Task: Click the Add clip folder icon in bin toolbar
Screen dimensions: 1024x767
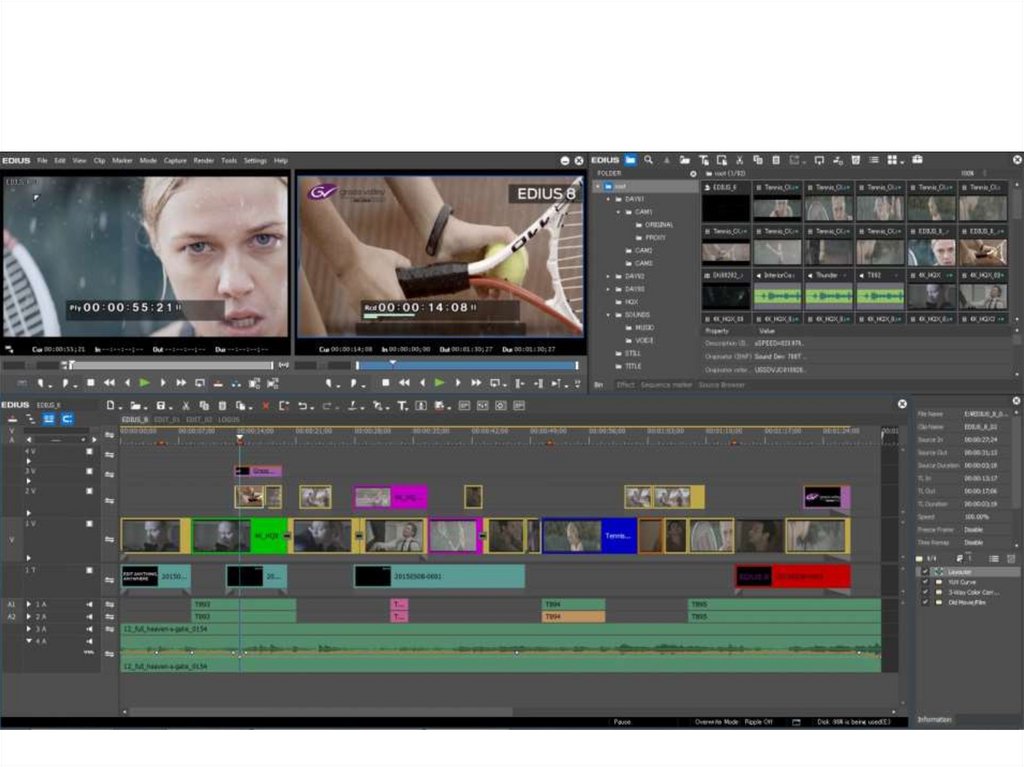Action: 684,159
